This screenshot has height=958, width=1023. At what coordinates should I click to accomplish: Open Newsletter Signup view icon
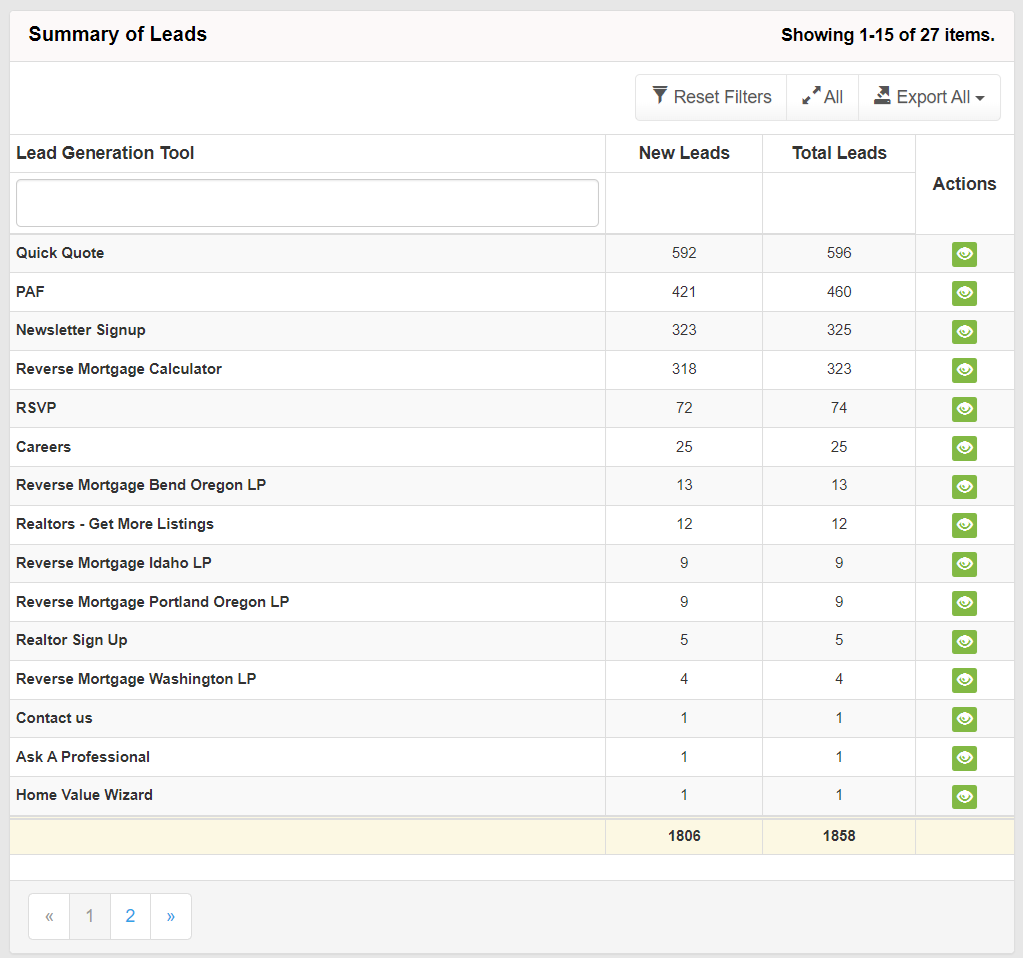[x=964, y=332]
